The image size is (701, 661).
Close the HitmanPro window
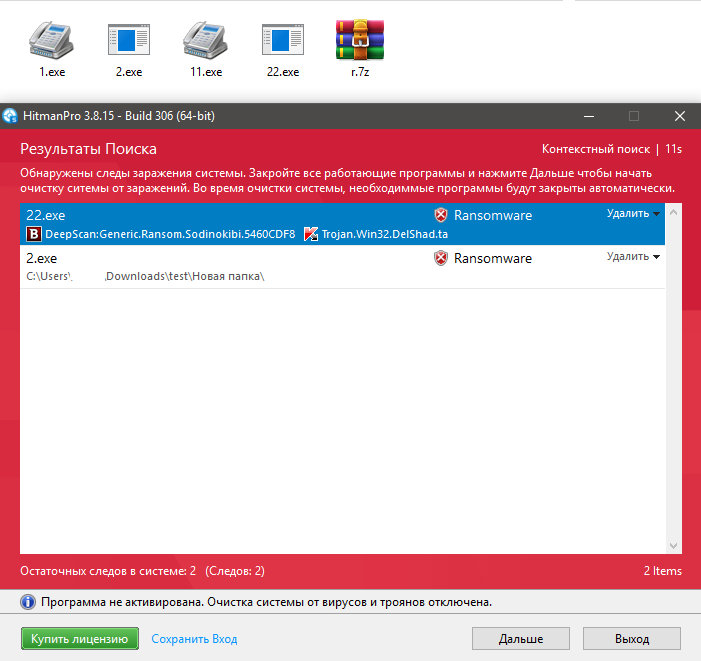click(680, 116)
